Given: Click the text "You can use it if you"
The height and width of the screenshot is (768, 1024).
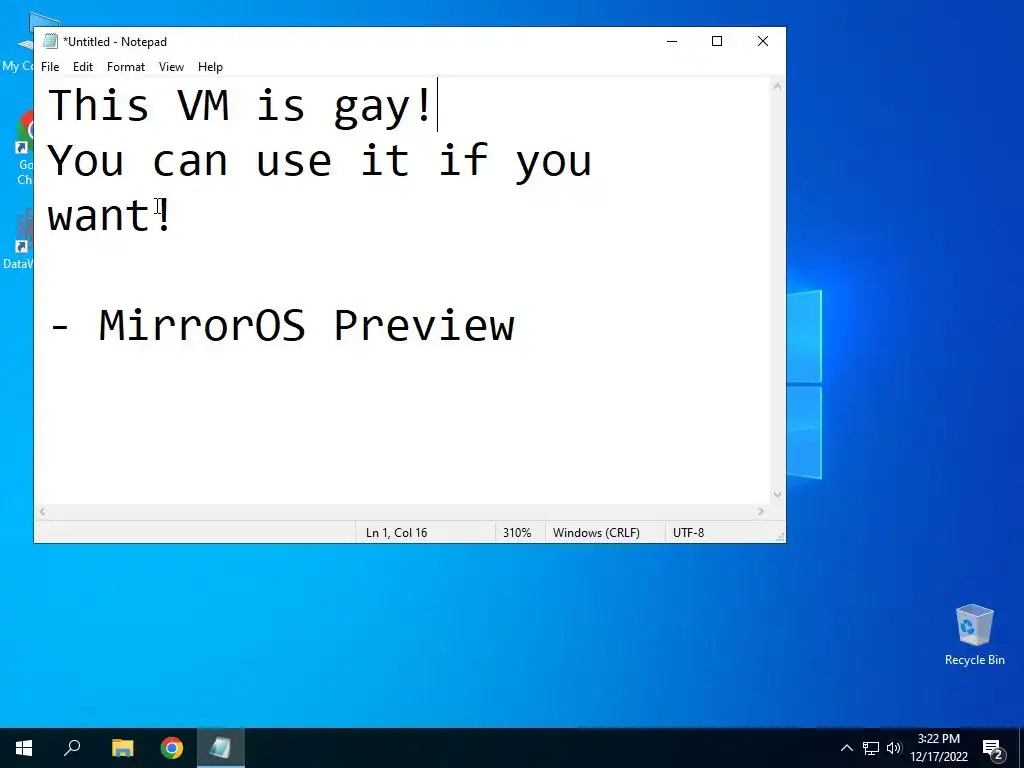Looking at the screenshot, I should (319, 161).
